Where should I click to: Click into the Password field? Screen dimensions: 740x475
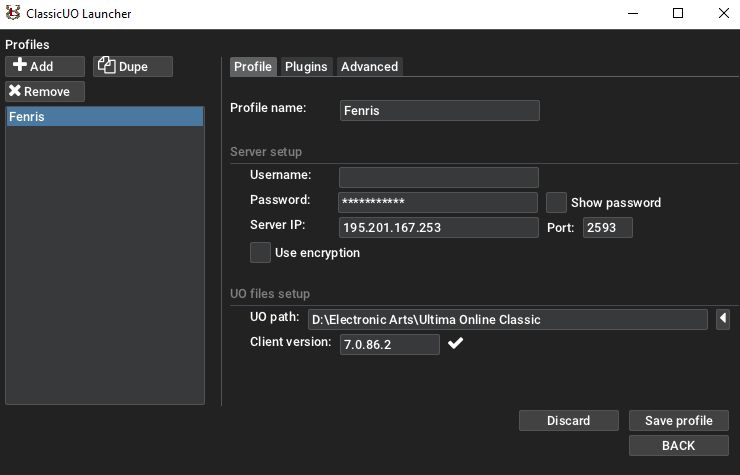point(439,203)
